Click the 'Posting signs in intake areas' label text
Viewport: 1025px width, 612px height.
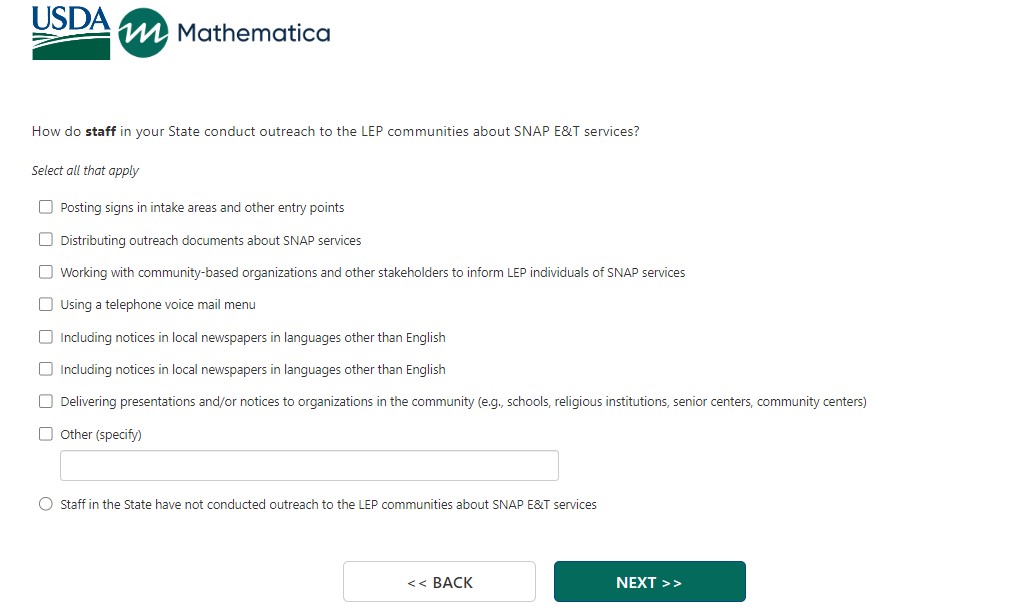[x=202, y=208]
